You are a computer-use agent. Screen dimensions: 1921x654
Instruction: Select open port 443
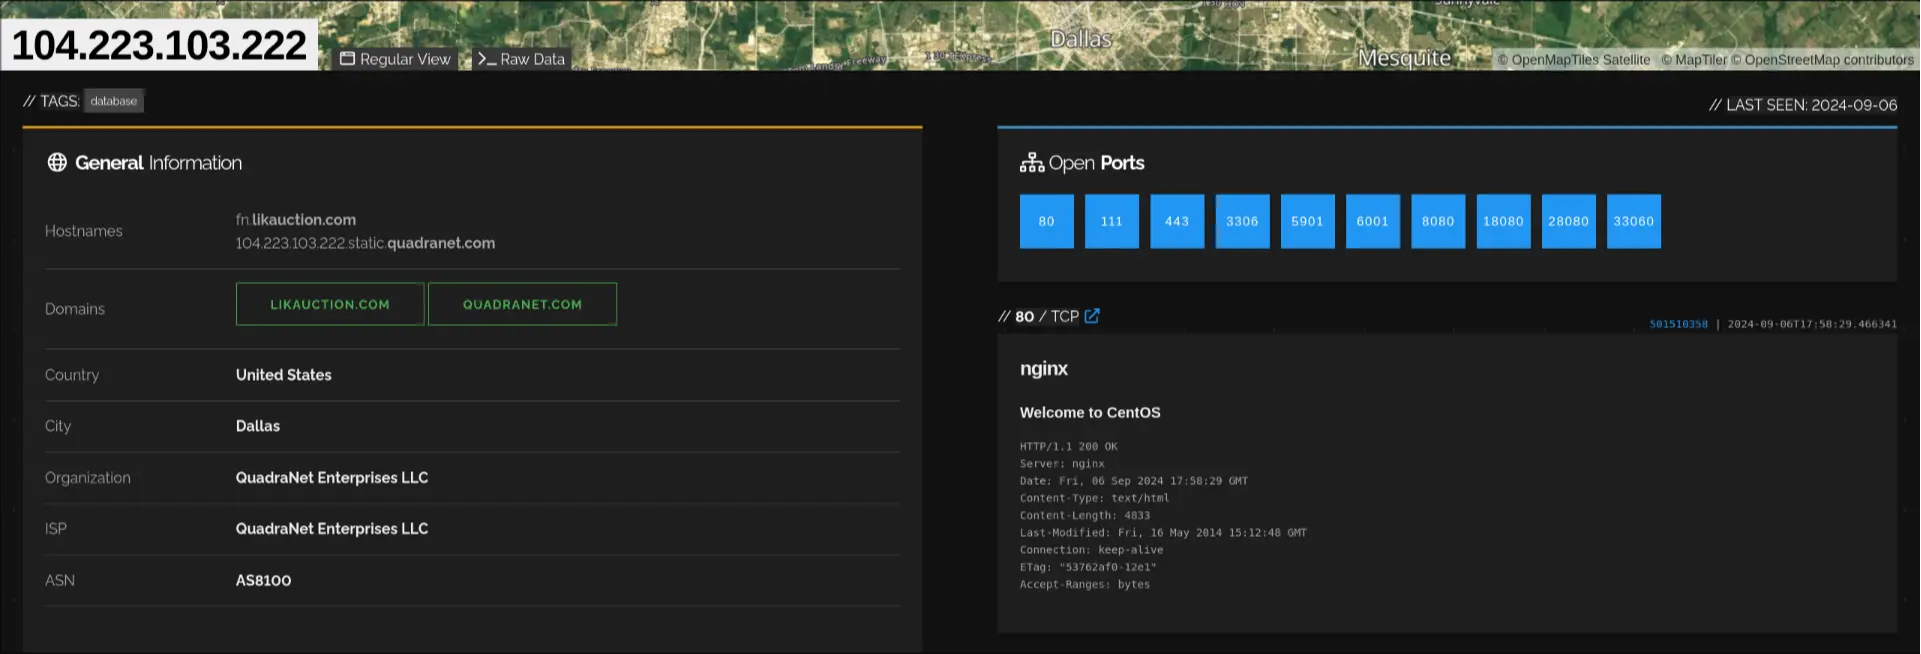(1177, 221)
